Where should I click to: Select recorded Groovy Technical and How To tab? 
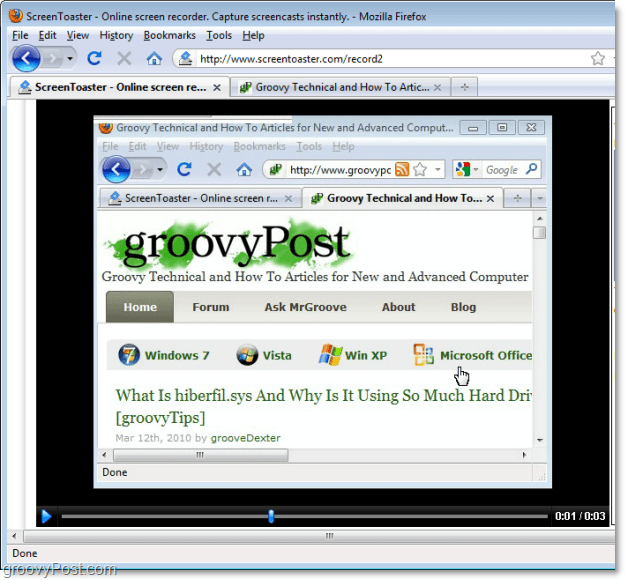[403, 198]
